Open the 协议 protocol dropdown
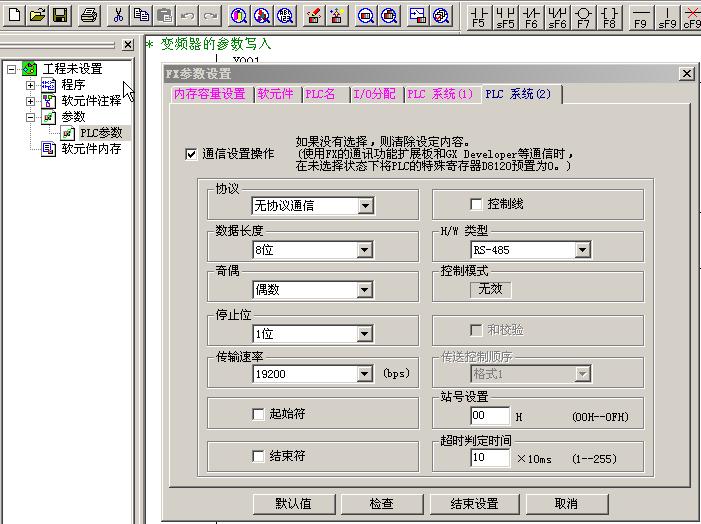The image size is (701, 524). click(x=365, y=206)
